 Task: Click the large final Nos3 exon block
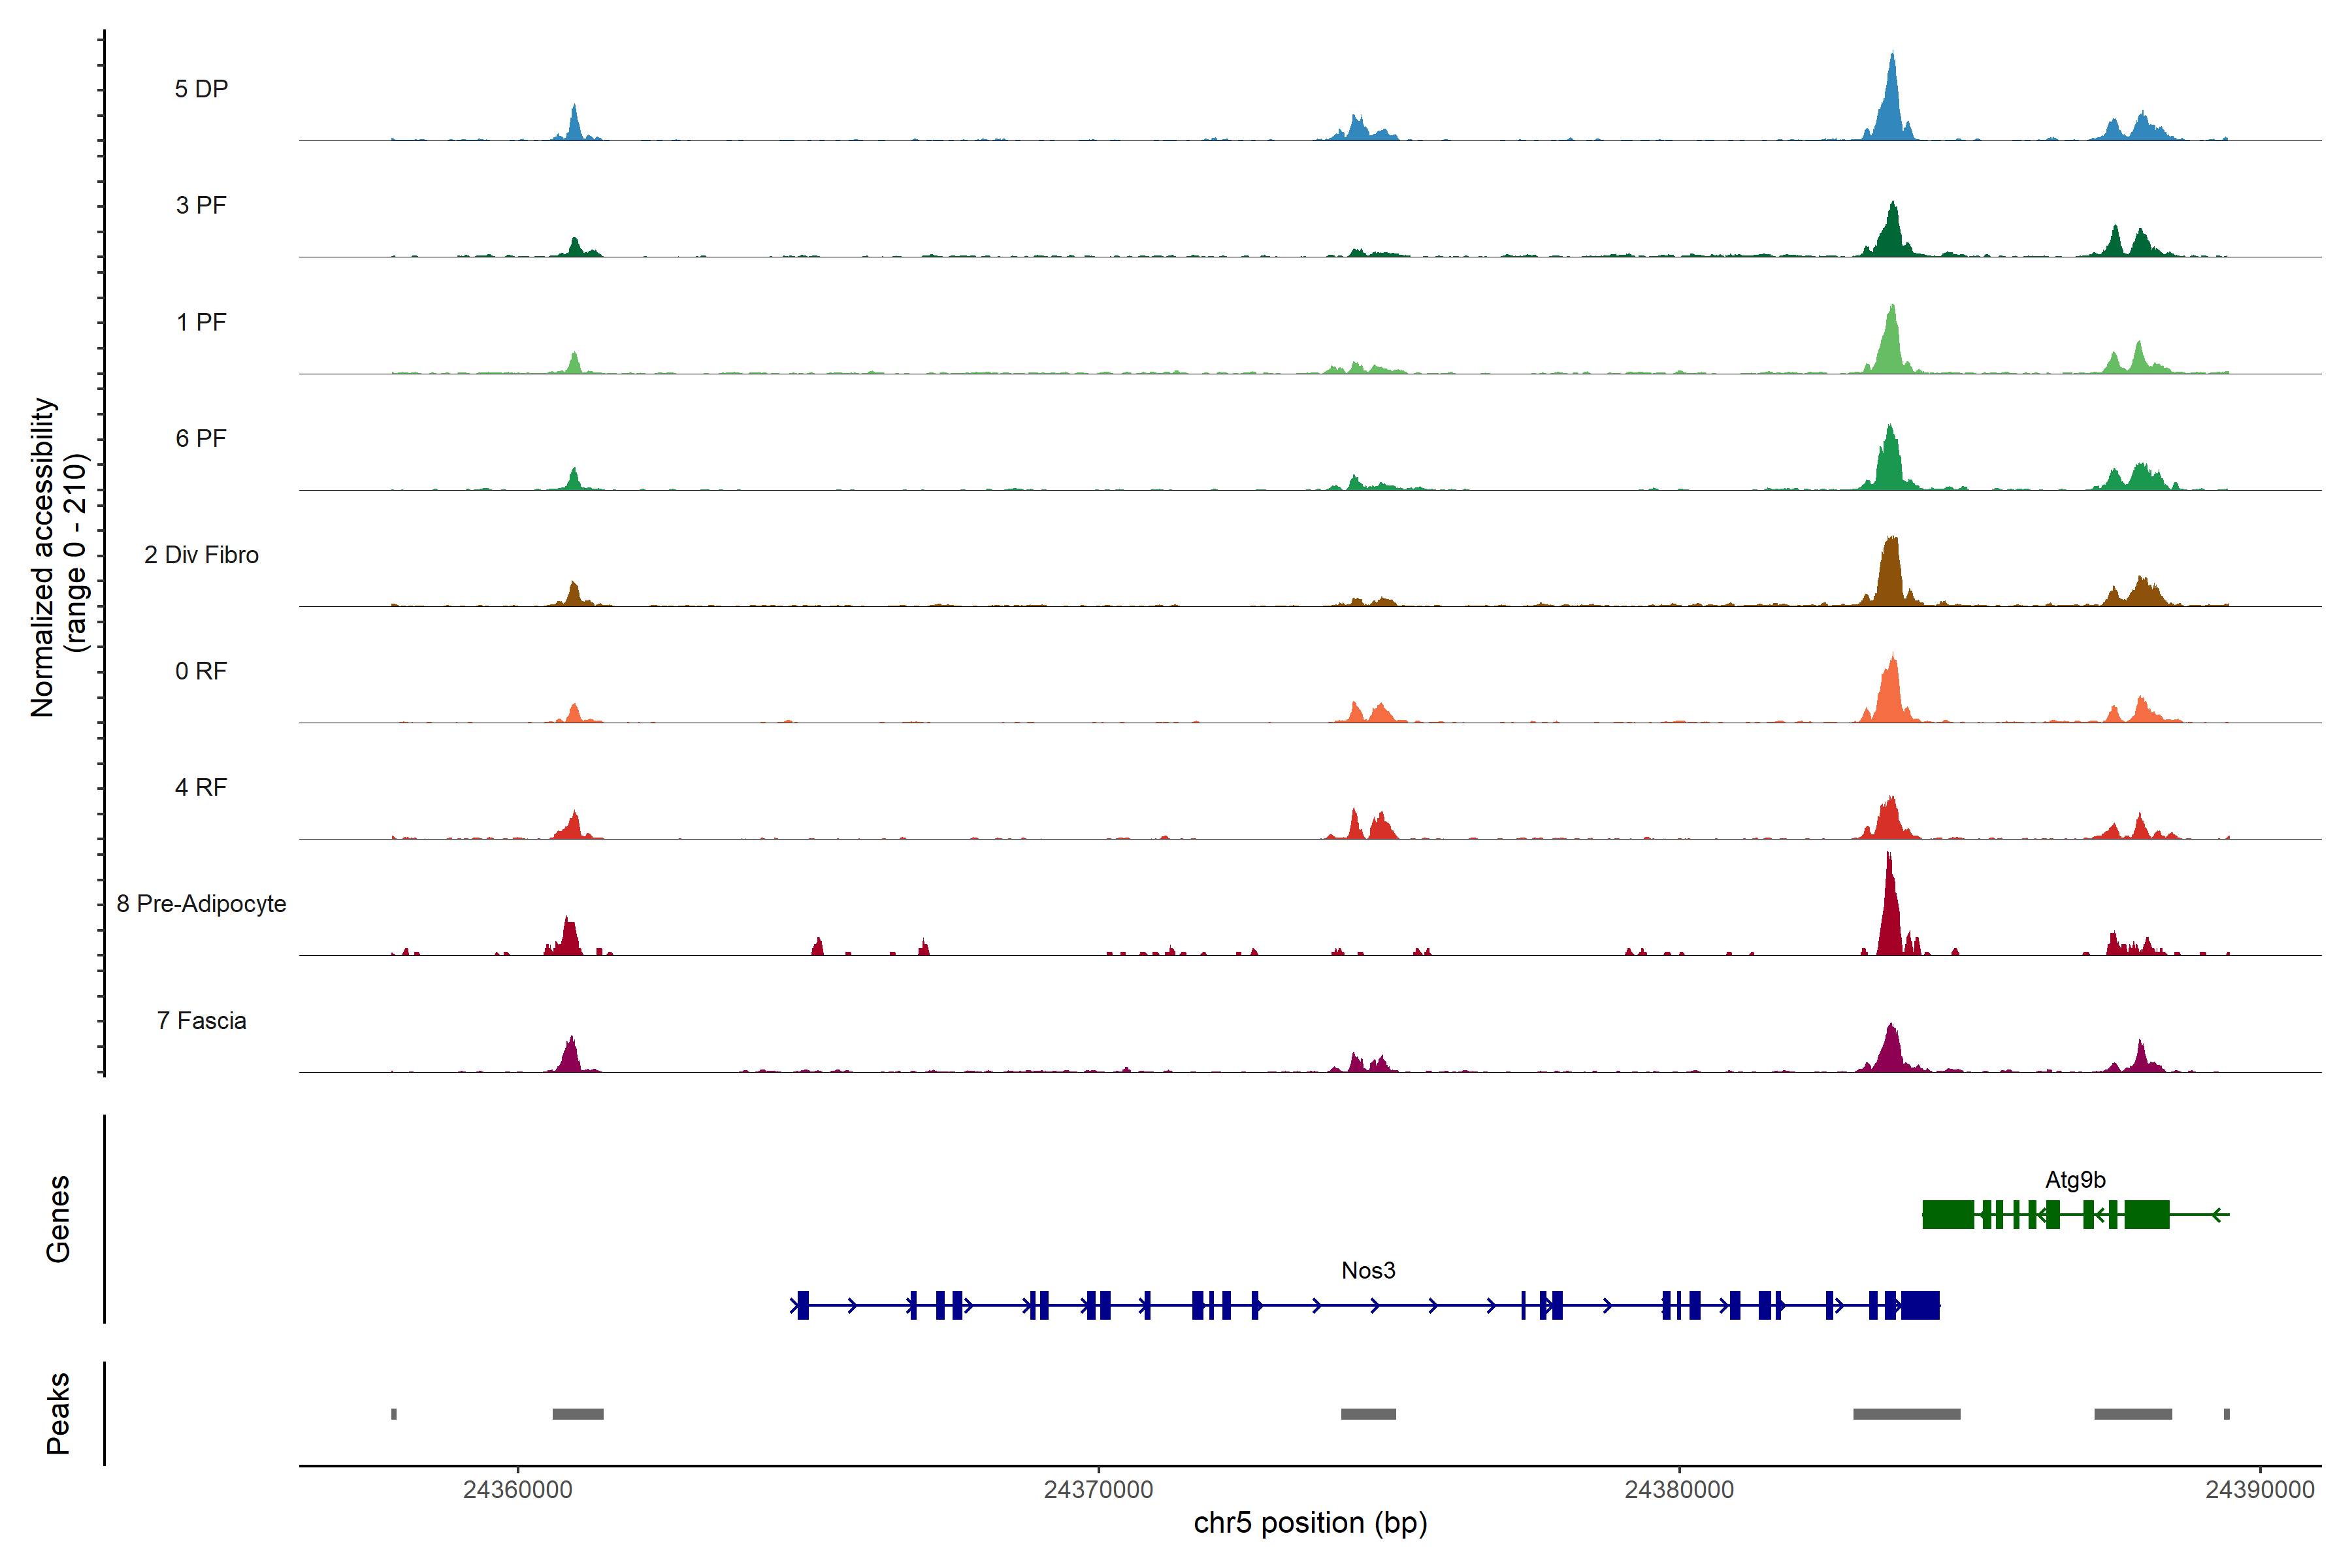point(1920,1305)
